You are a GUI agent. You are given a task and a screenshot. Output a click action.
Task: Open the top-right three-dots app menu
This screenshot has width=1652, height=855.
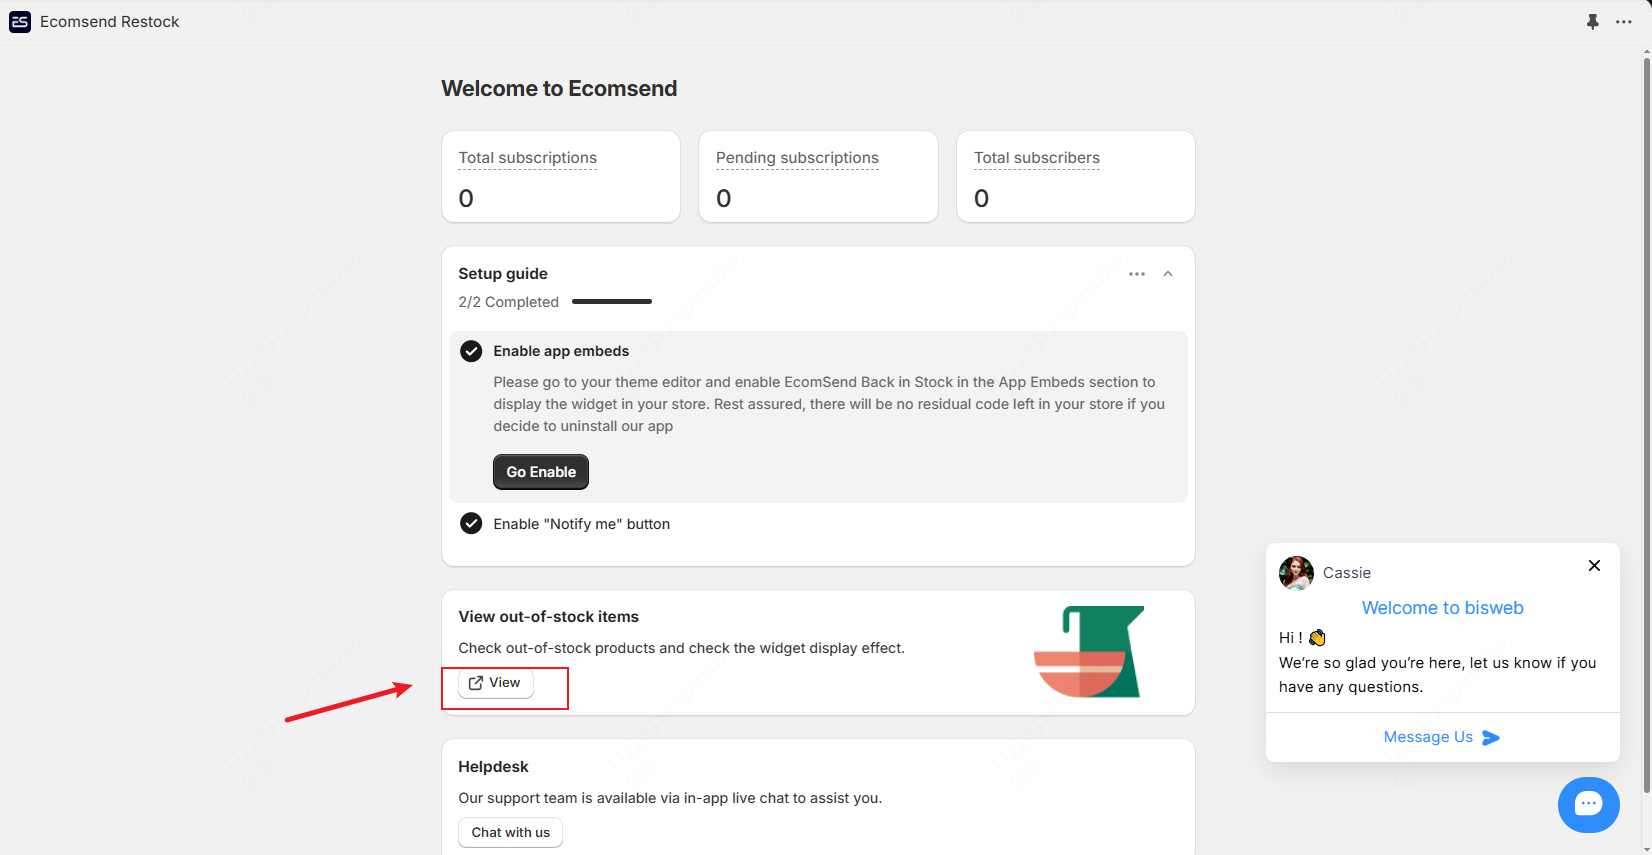click(x=1624, y=22)
